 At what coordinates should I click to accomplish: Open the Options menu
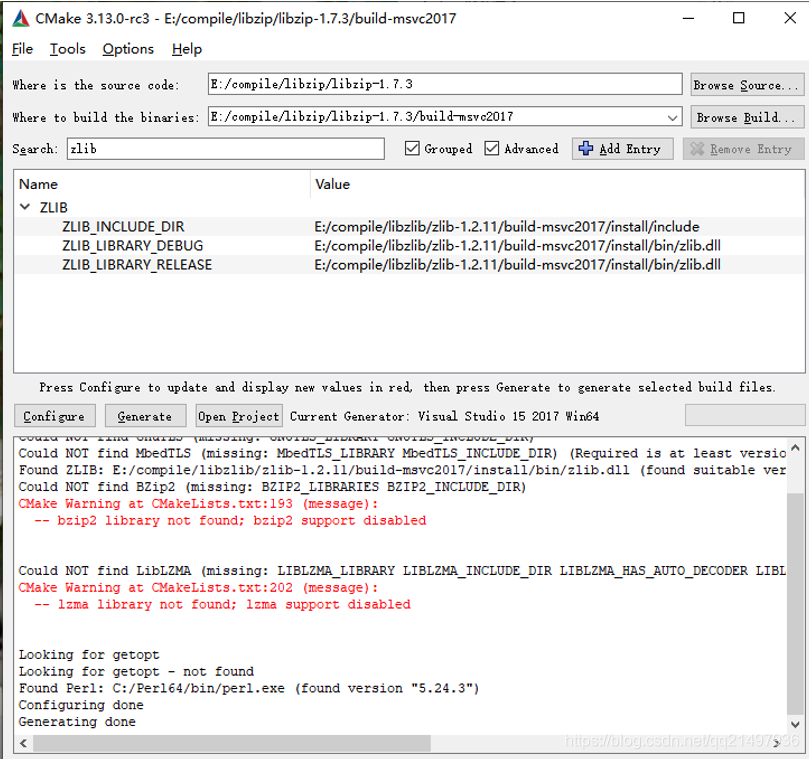(128, 49)
